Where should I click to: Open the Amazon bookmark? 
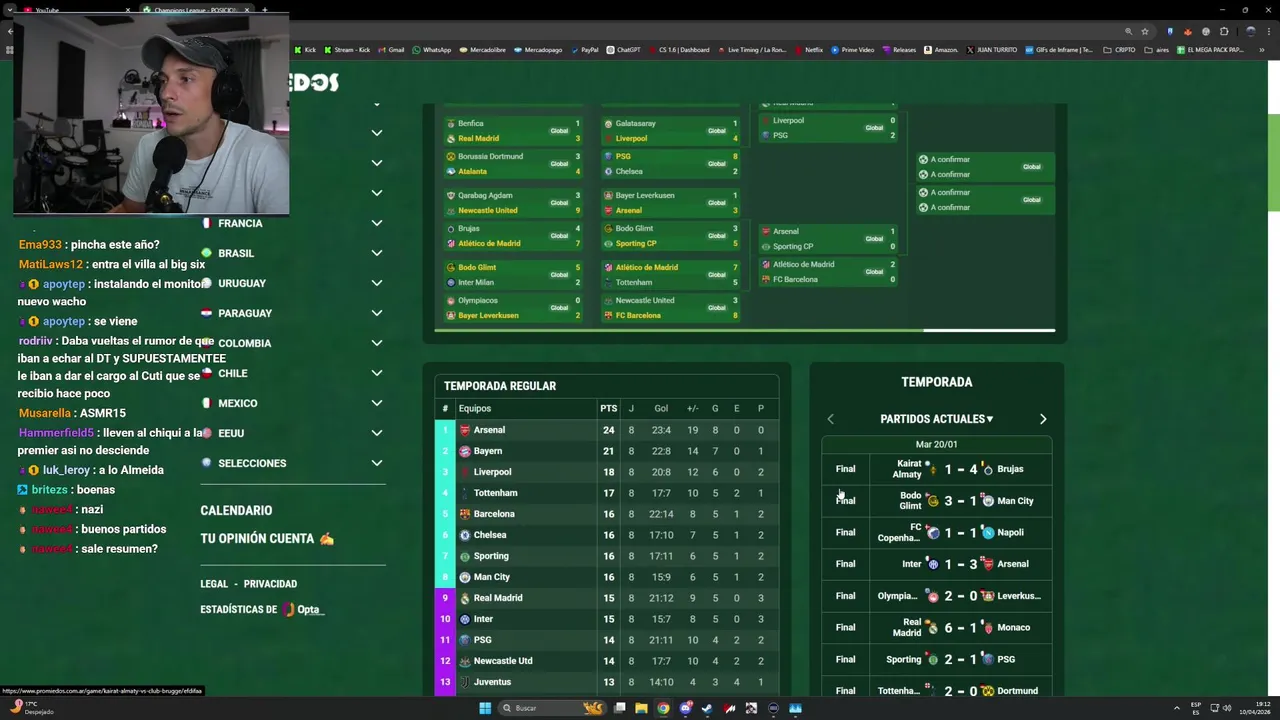pos(941,49)
